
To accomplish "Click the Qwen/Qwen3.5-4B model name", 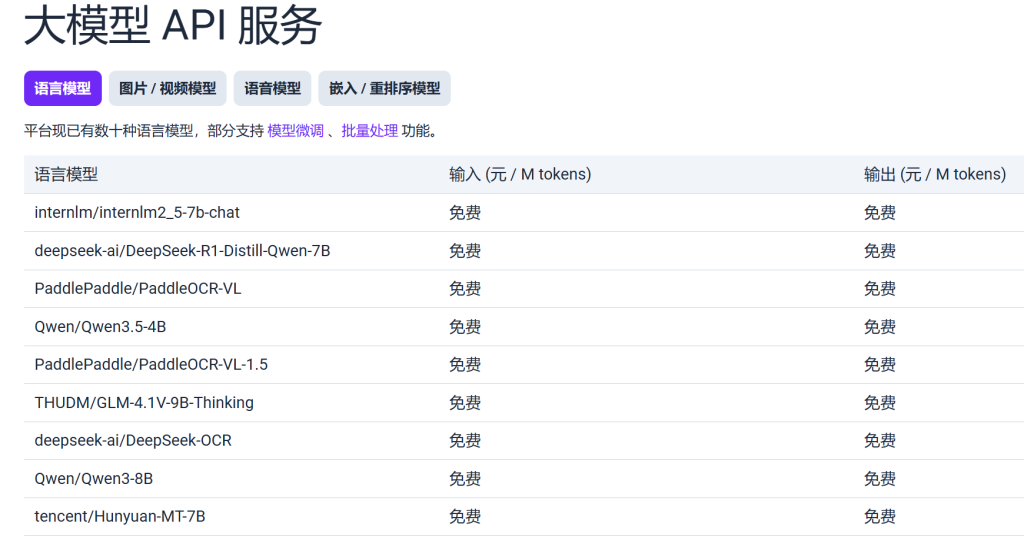I will (100, 327).
